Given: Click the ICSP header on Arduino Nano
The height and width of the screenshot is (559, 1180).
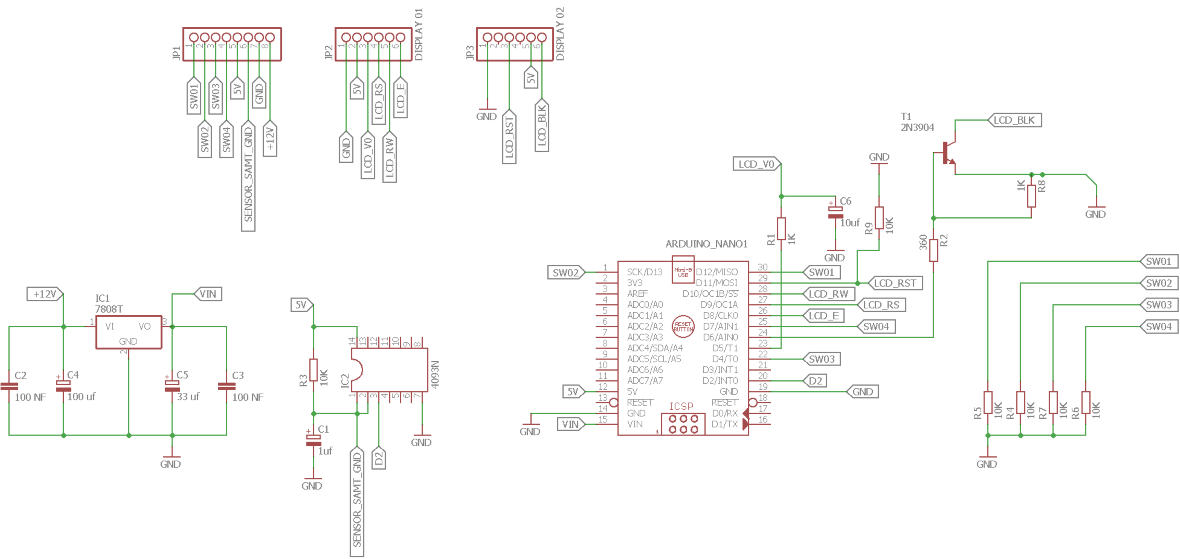Looking at the screenshot, I should pyautogui.click(x=681, y=424).
